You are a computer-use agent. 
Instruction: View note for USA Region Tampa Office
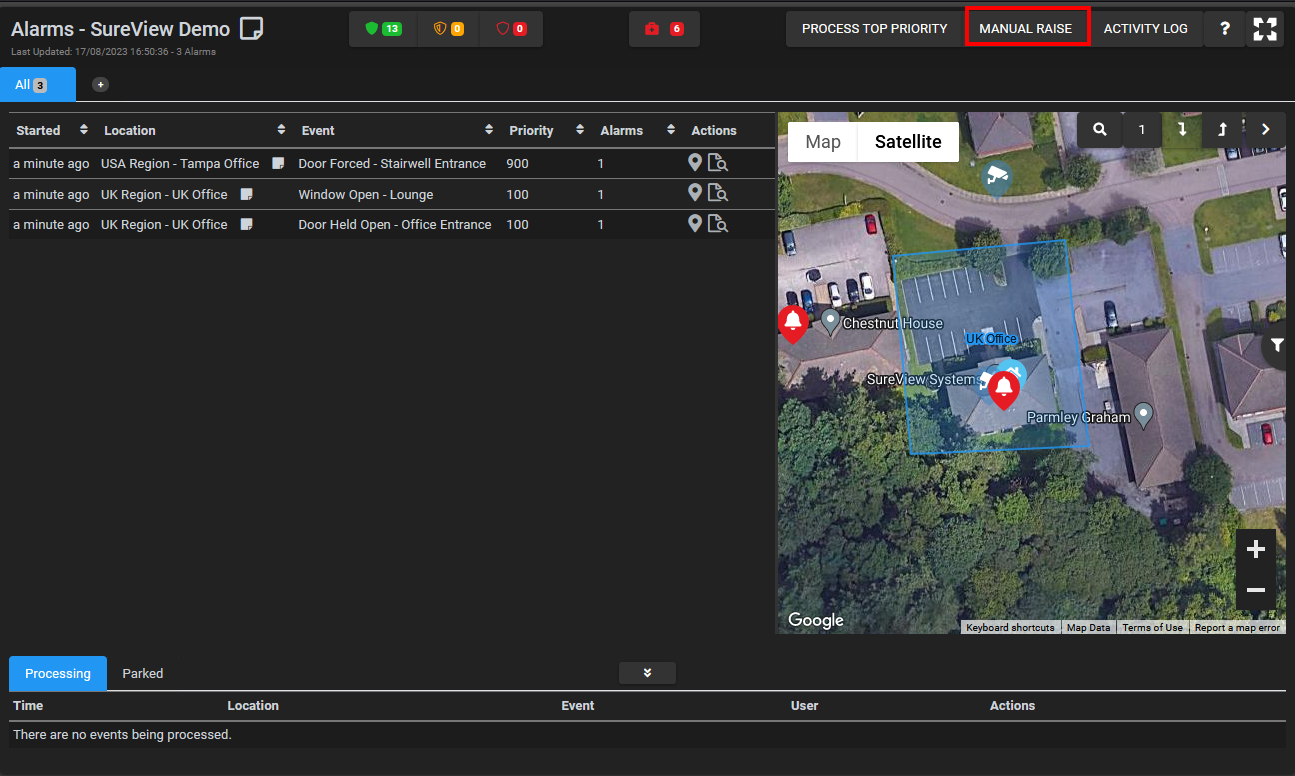tap(279, 163)
